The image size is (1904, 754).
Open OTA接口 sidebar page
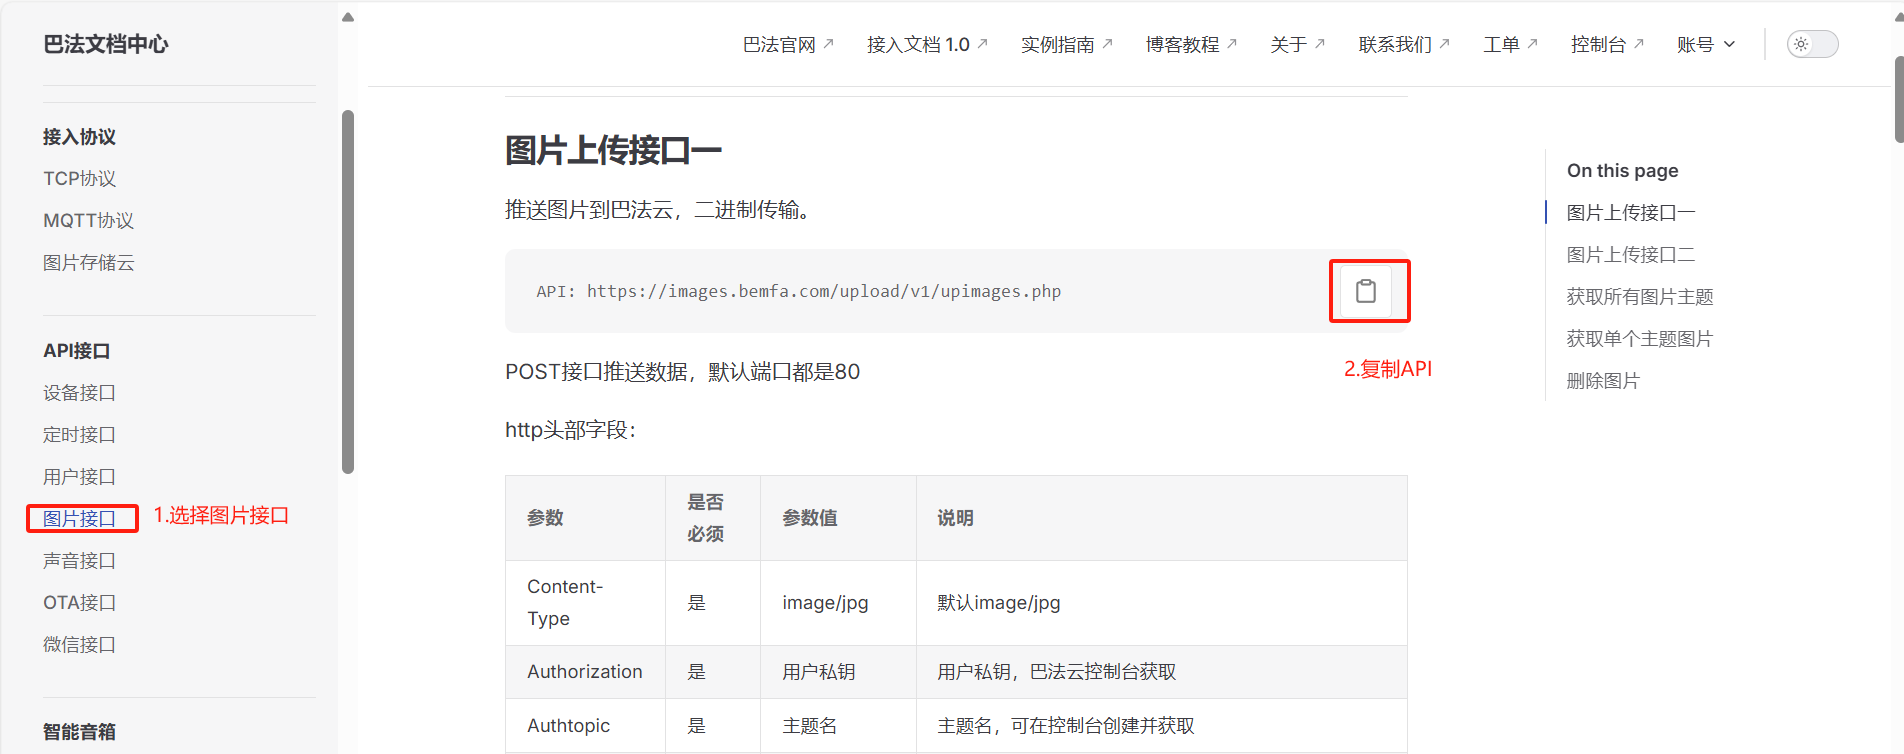80,602
